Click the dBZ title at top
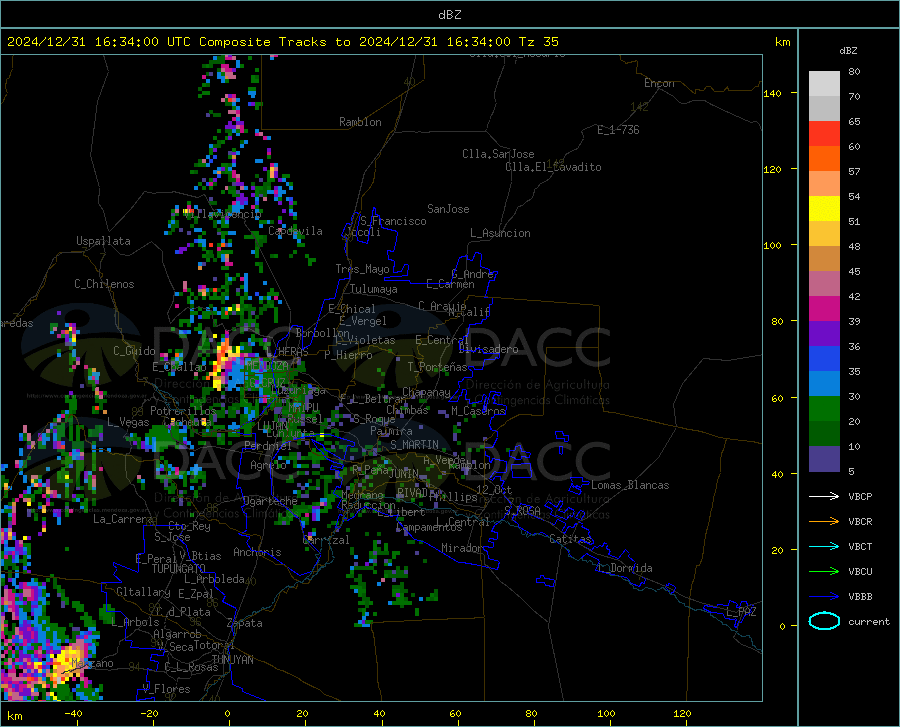 449,15
